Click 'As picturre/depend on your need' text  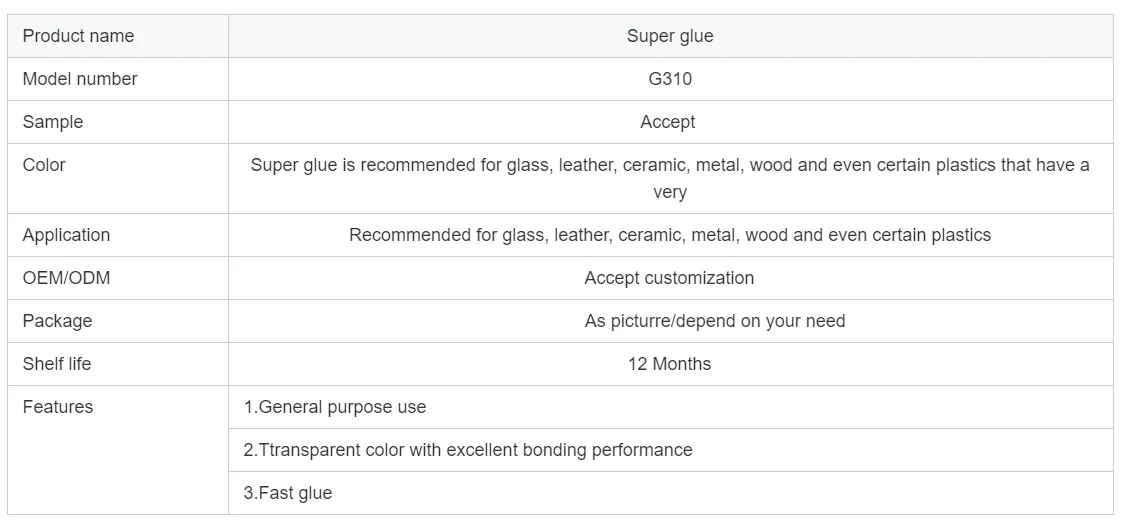point(714,321)
